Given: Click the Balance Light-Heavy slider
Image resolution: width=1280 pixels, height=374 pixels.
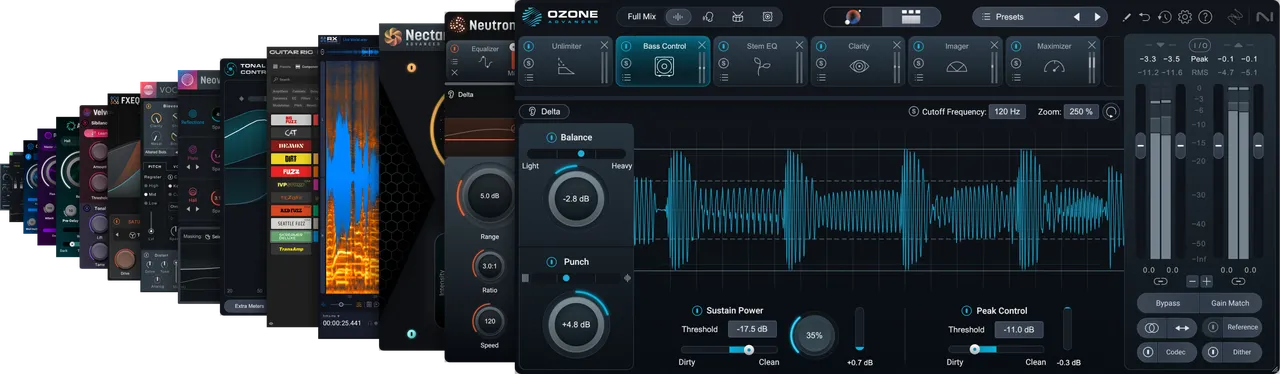Looking at the screenshot, I should pyautogui.click(x=577, y=153).
